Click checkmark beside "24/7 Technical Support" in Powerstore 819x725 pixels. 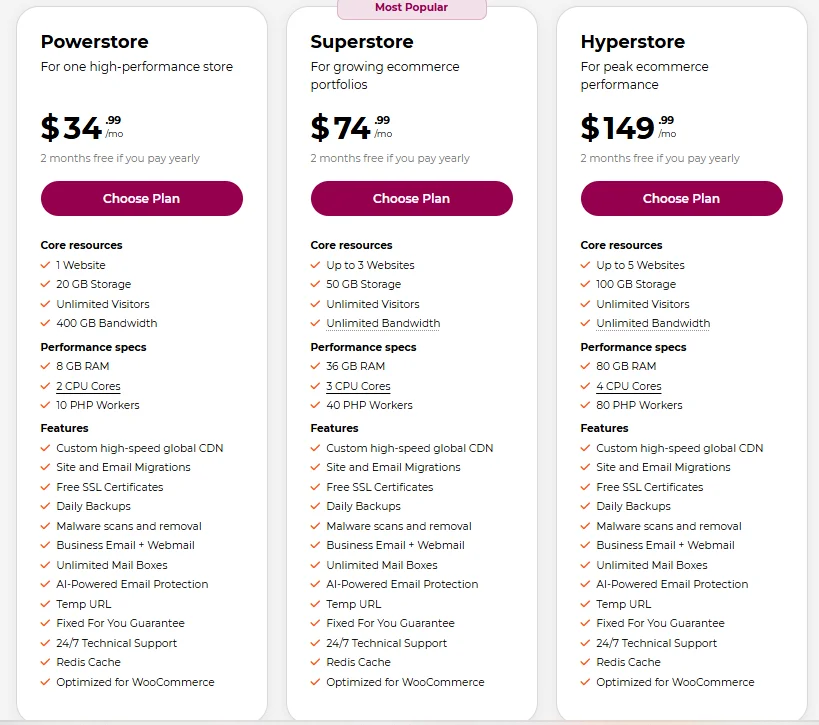[x=44, y=643]
